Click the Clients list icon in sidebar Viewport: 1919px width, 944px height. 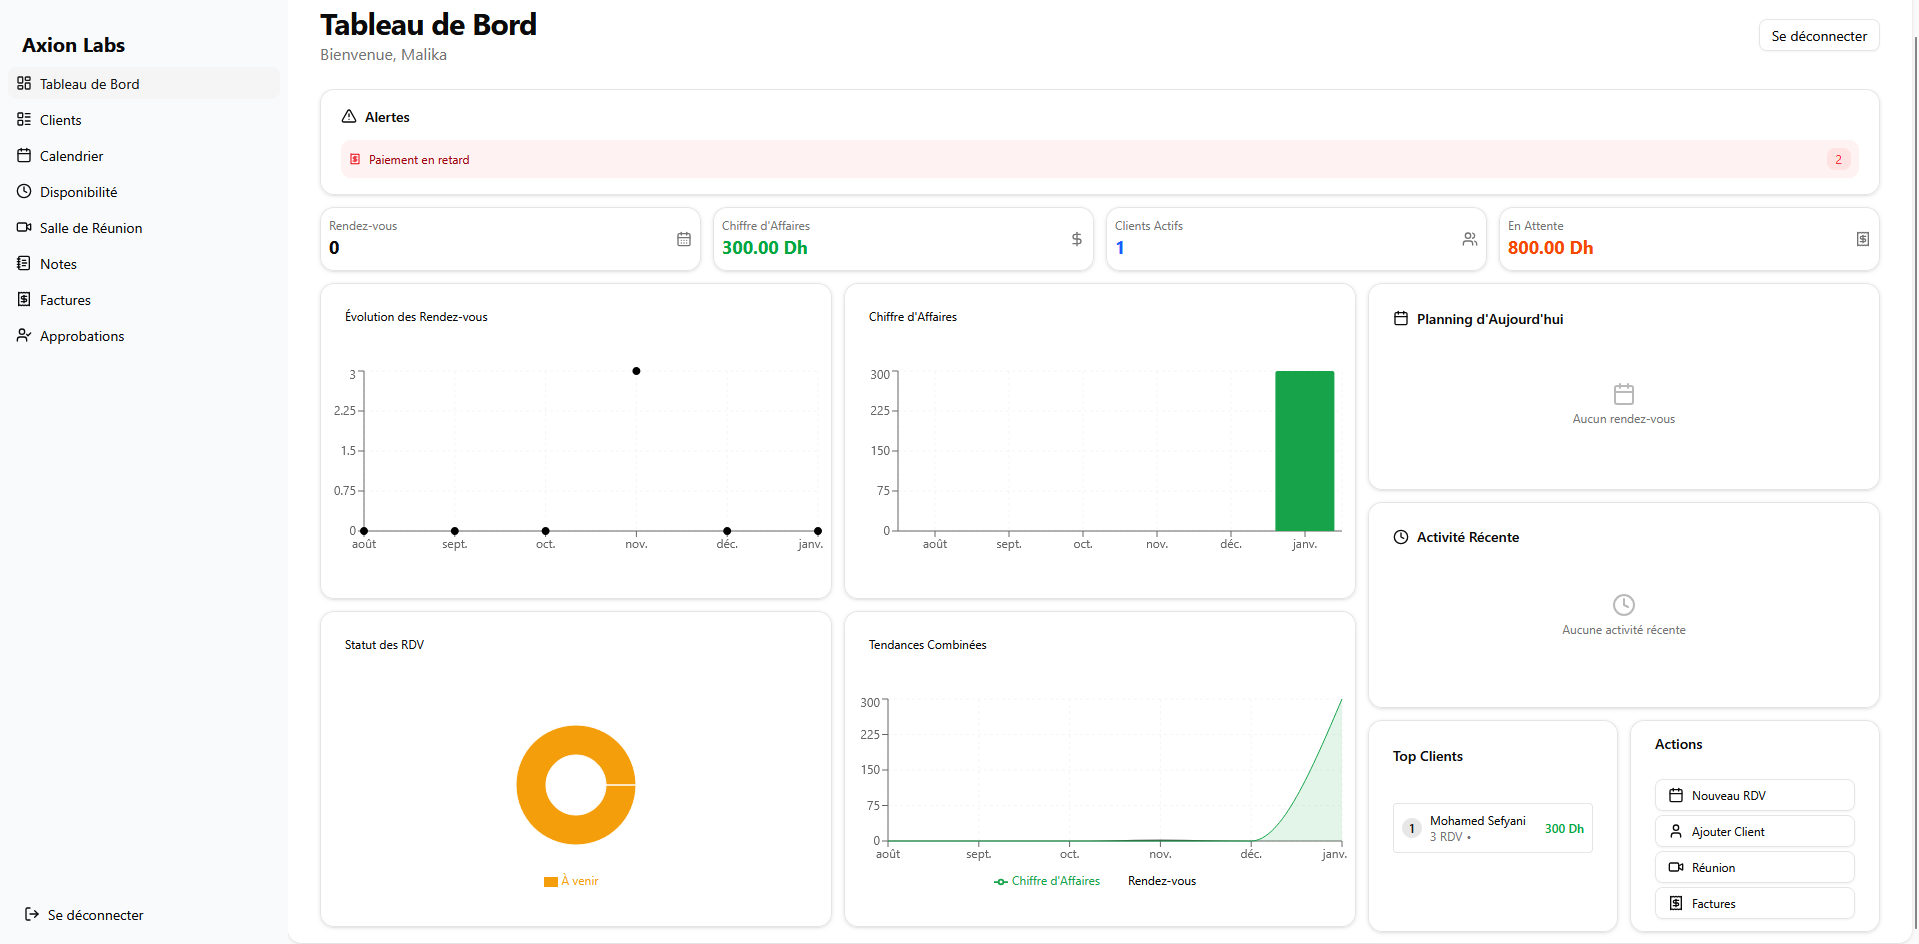pyautogui.click(x=23, y=120)
